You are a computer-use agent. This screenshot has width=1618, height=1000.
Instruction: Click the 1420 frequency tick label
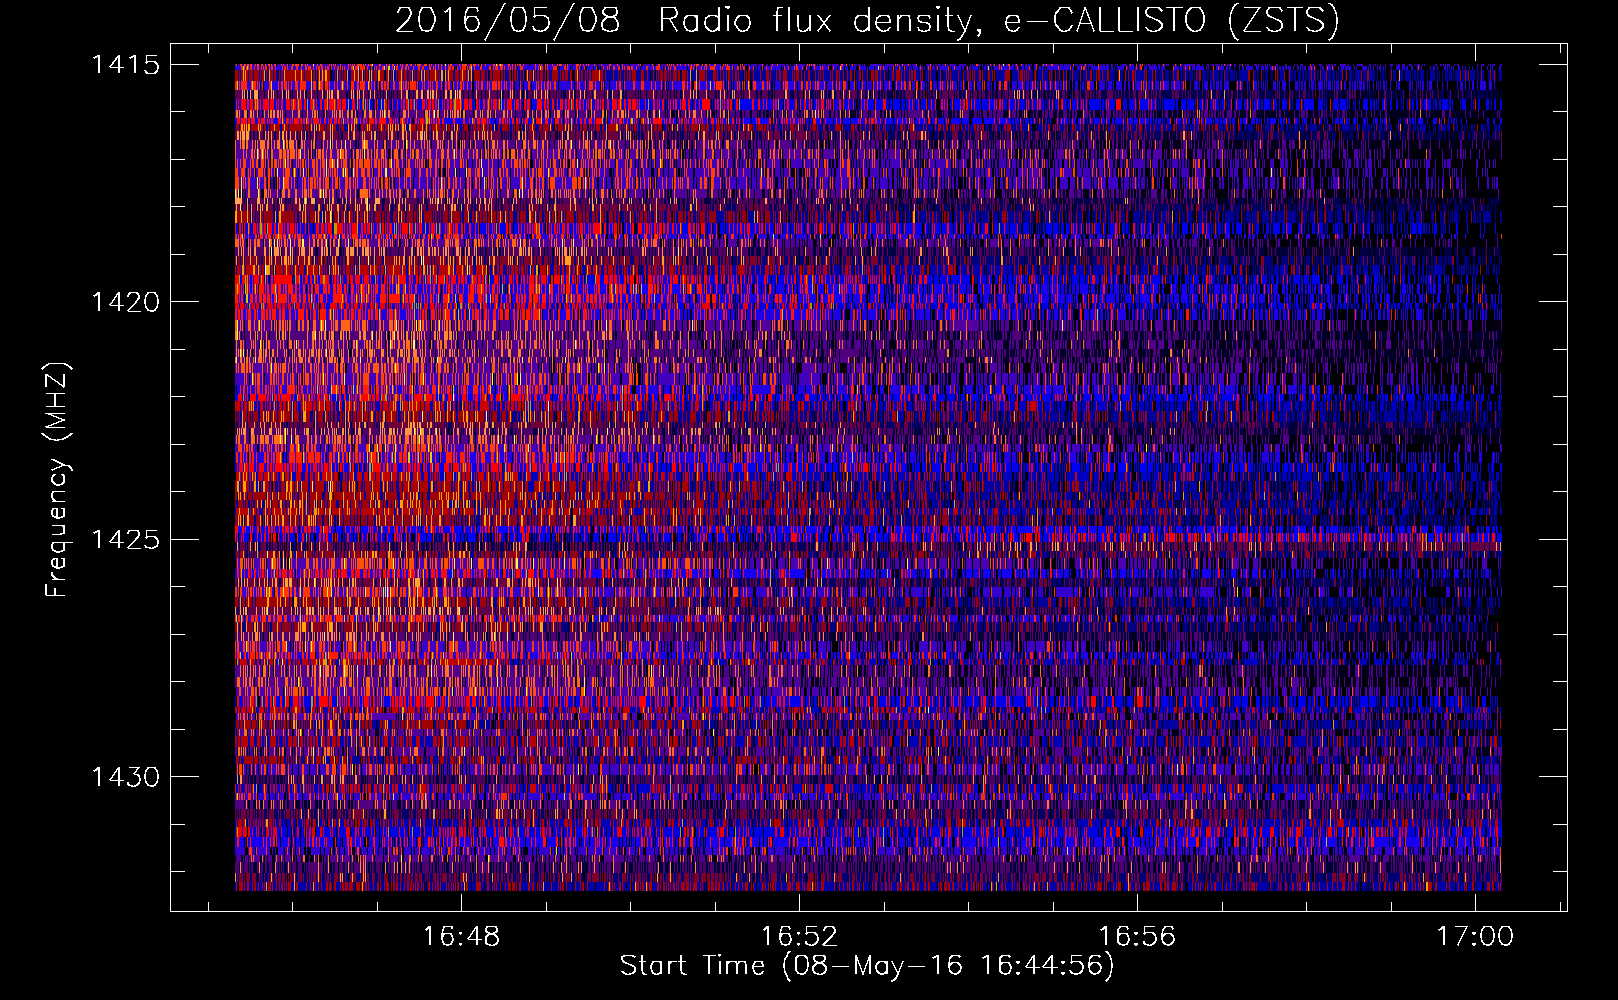click(x=125, y=302)
